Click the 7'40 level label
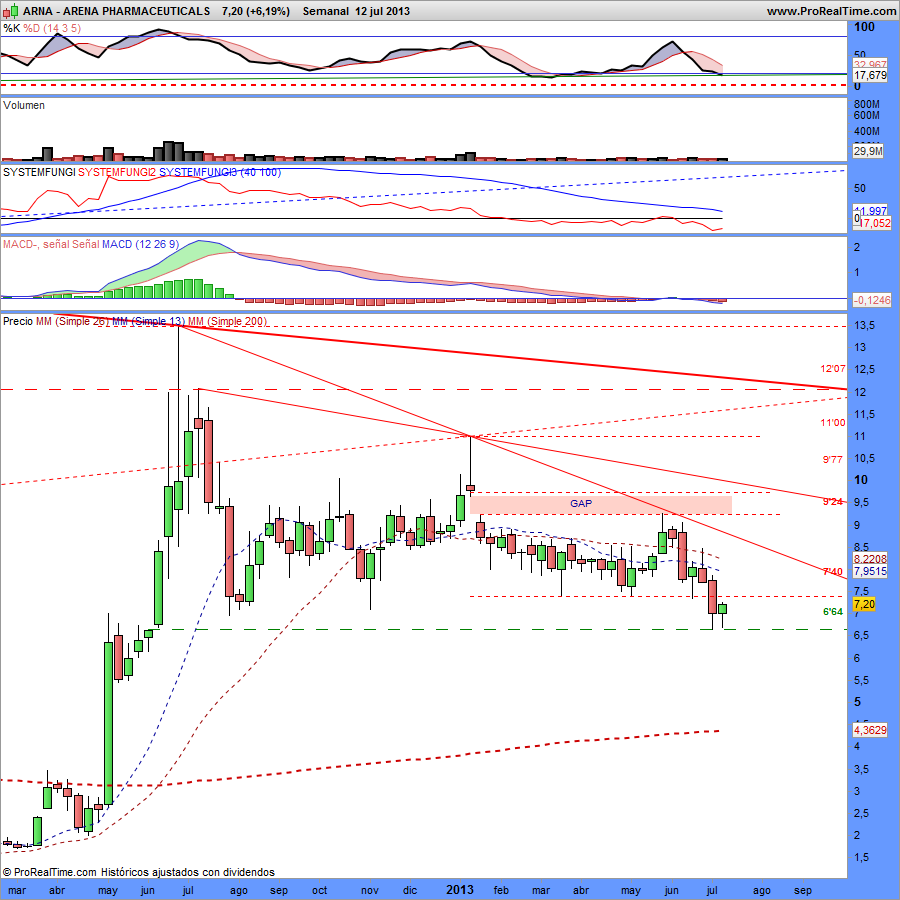900x900 pixels. [833, 572]
